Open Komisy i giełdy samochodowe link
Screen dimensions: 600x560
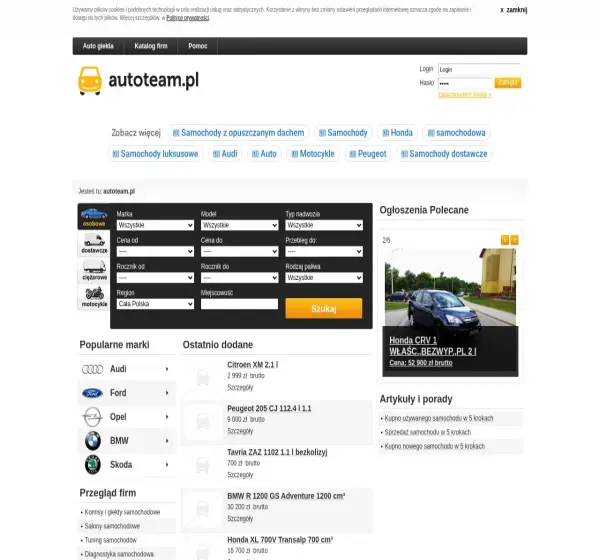pos(122,512)
